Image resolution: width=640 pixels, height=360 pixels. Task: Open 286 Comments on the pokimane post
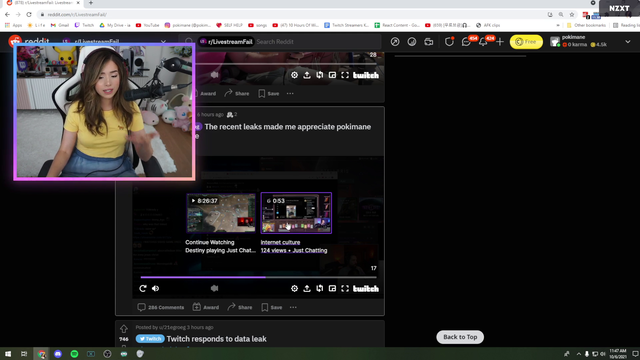click(161, 307)
